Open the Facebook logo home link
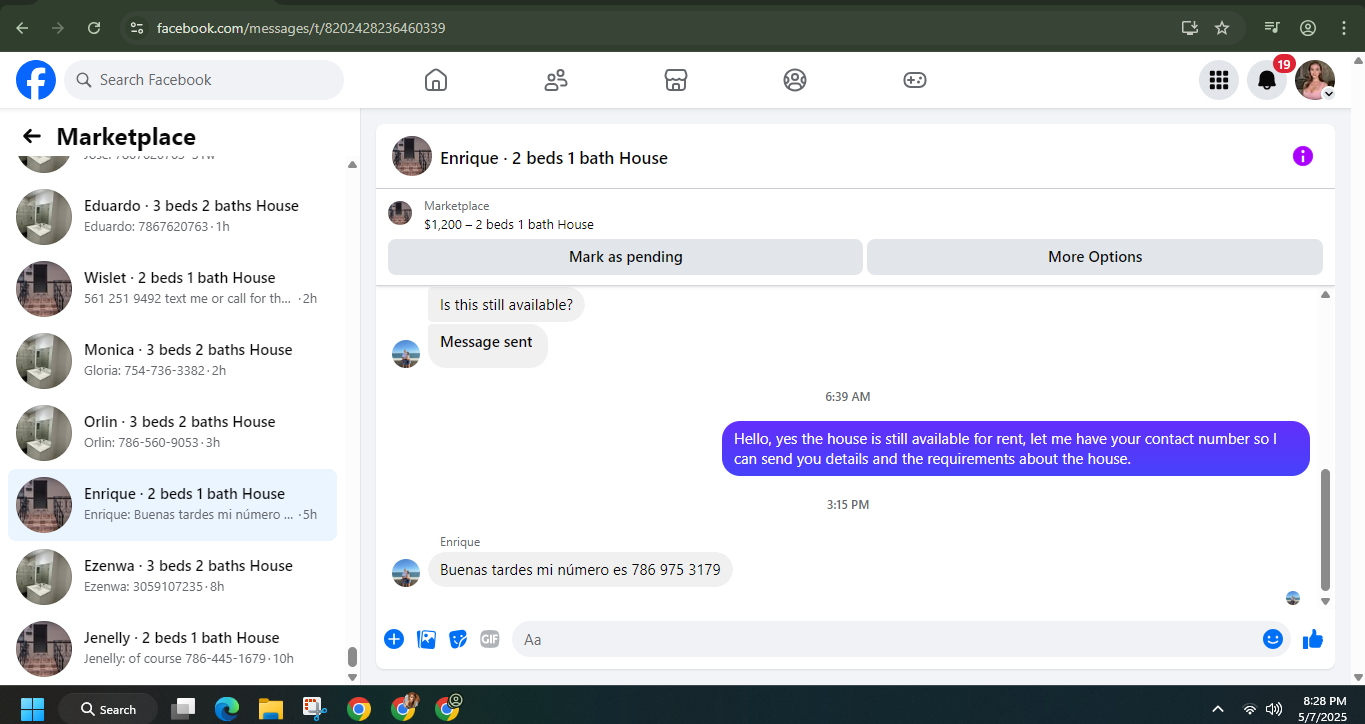This screenshot has width=1365, height=724. (36, 80)
